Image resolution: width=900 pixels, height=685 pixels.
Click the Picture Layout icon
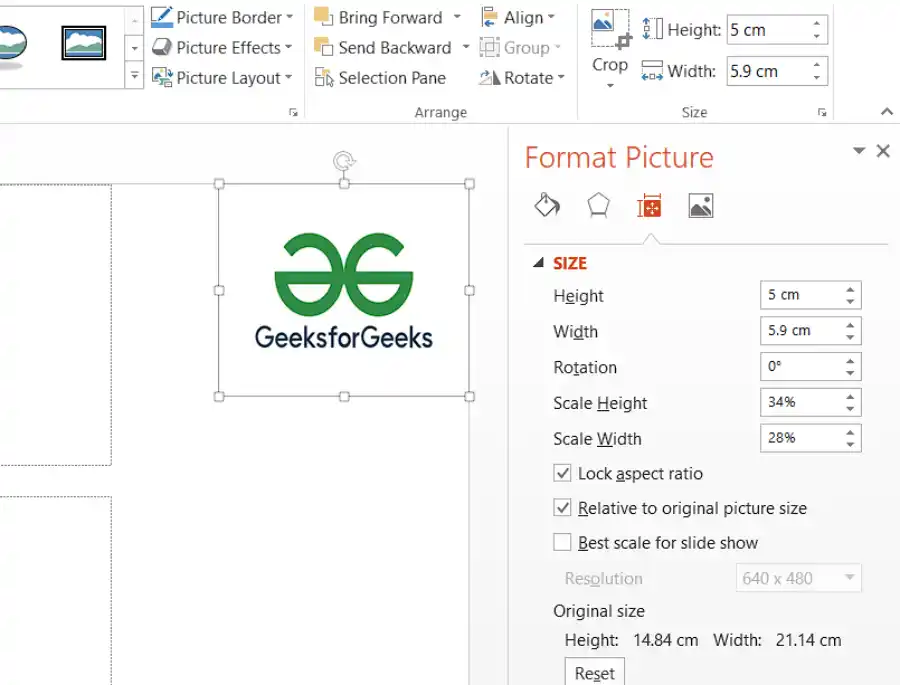162,77
